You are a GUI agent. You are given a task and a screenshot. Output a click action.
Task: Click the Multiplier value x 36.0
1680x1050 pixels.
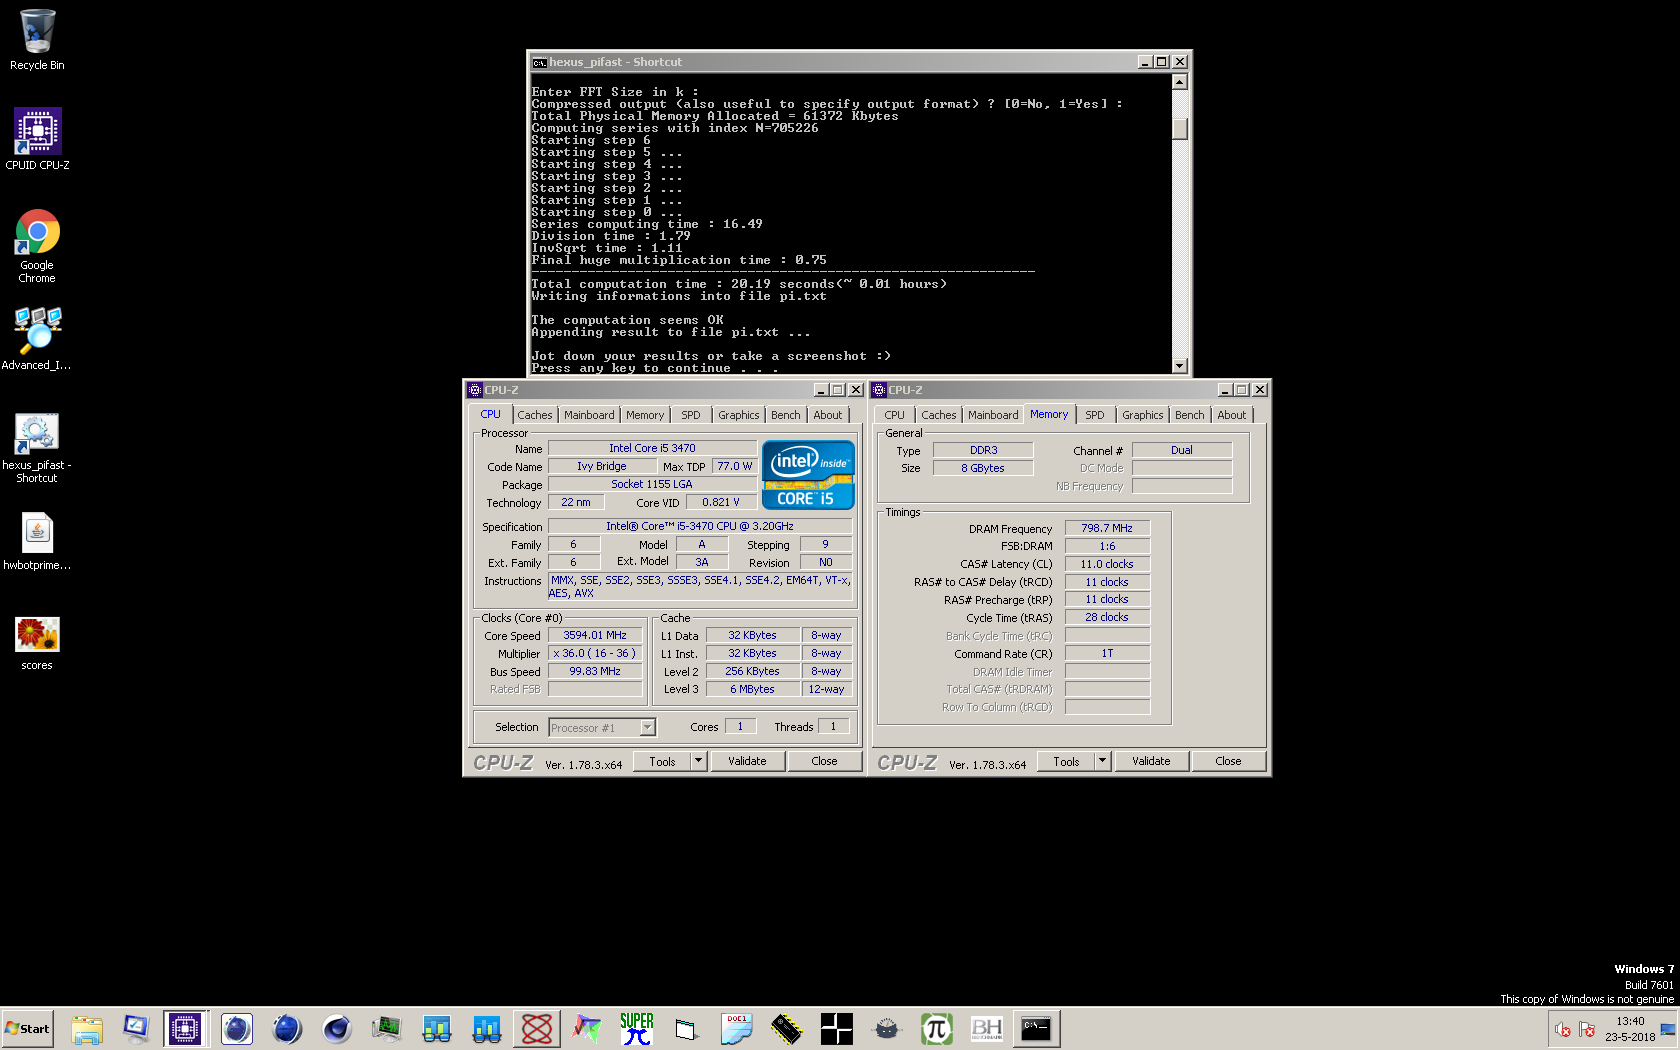(595, 654)
